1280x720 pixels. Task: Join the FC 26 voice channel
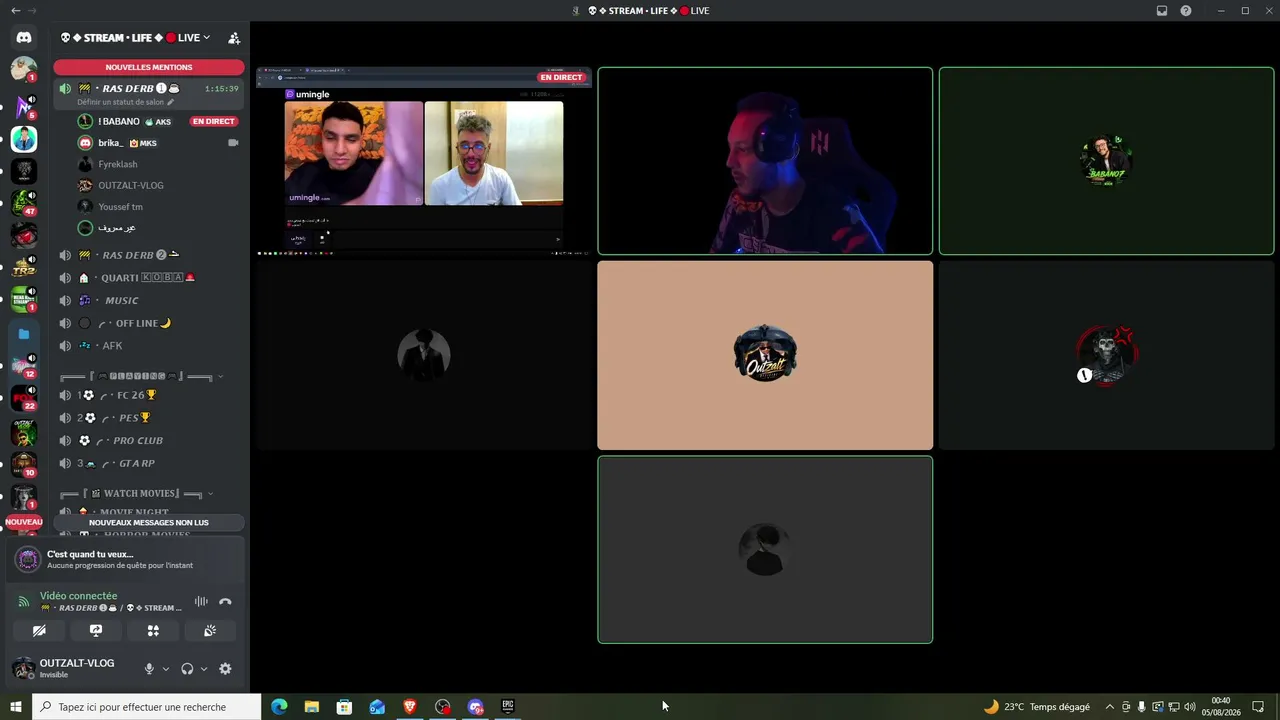pos(149,395)
